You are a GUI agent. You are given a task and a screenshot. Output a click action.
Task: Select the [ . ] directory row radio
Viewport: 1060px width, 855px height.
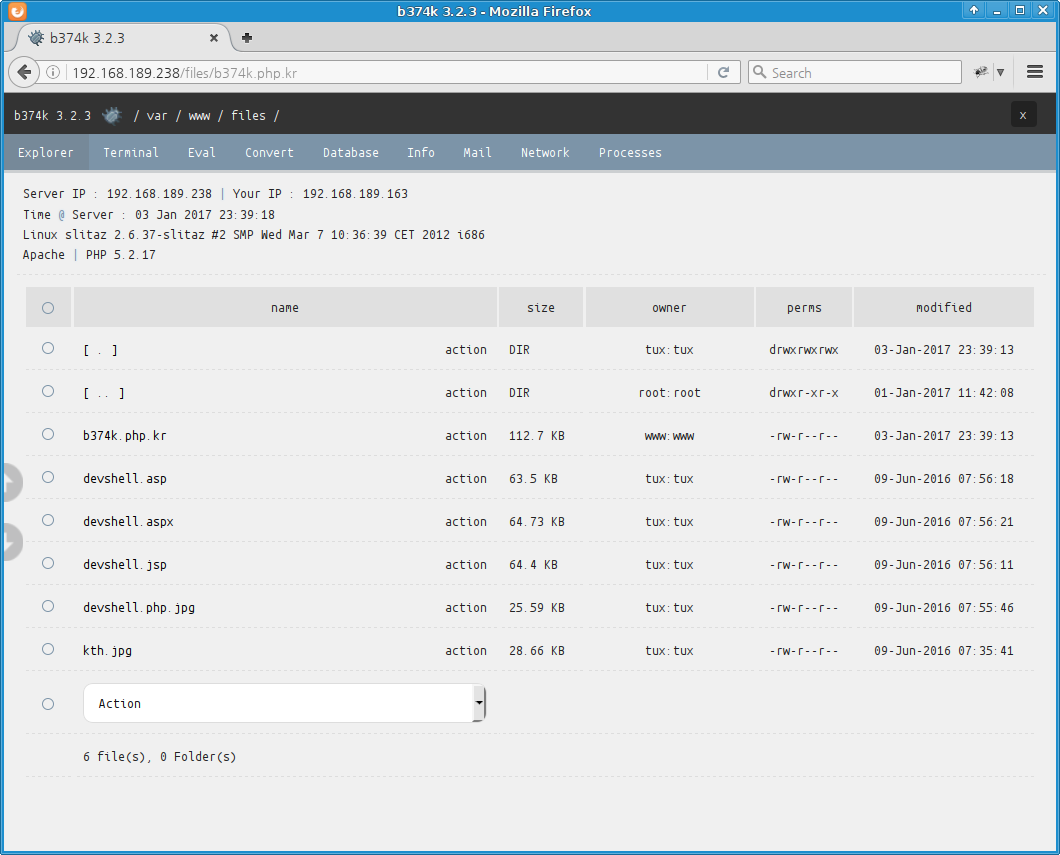tap(48, 348)
